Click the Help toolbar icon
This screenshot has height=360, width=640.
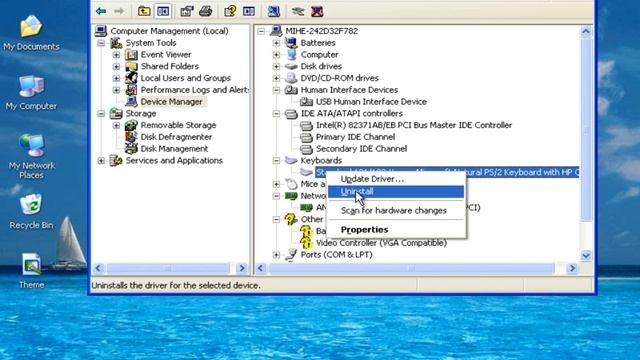pyautogui.click(x=230, y=11)
